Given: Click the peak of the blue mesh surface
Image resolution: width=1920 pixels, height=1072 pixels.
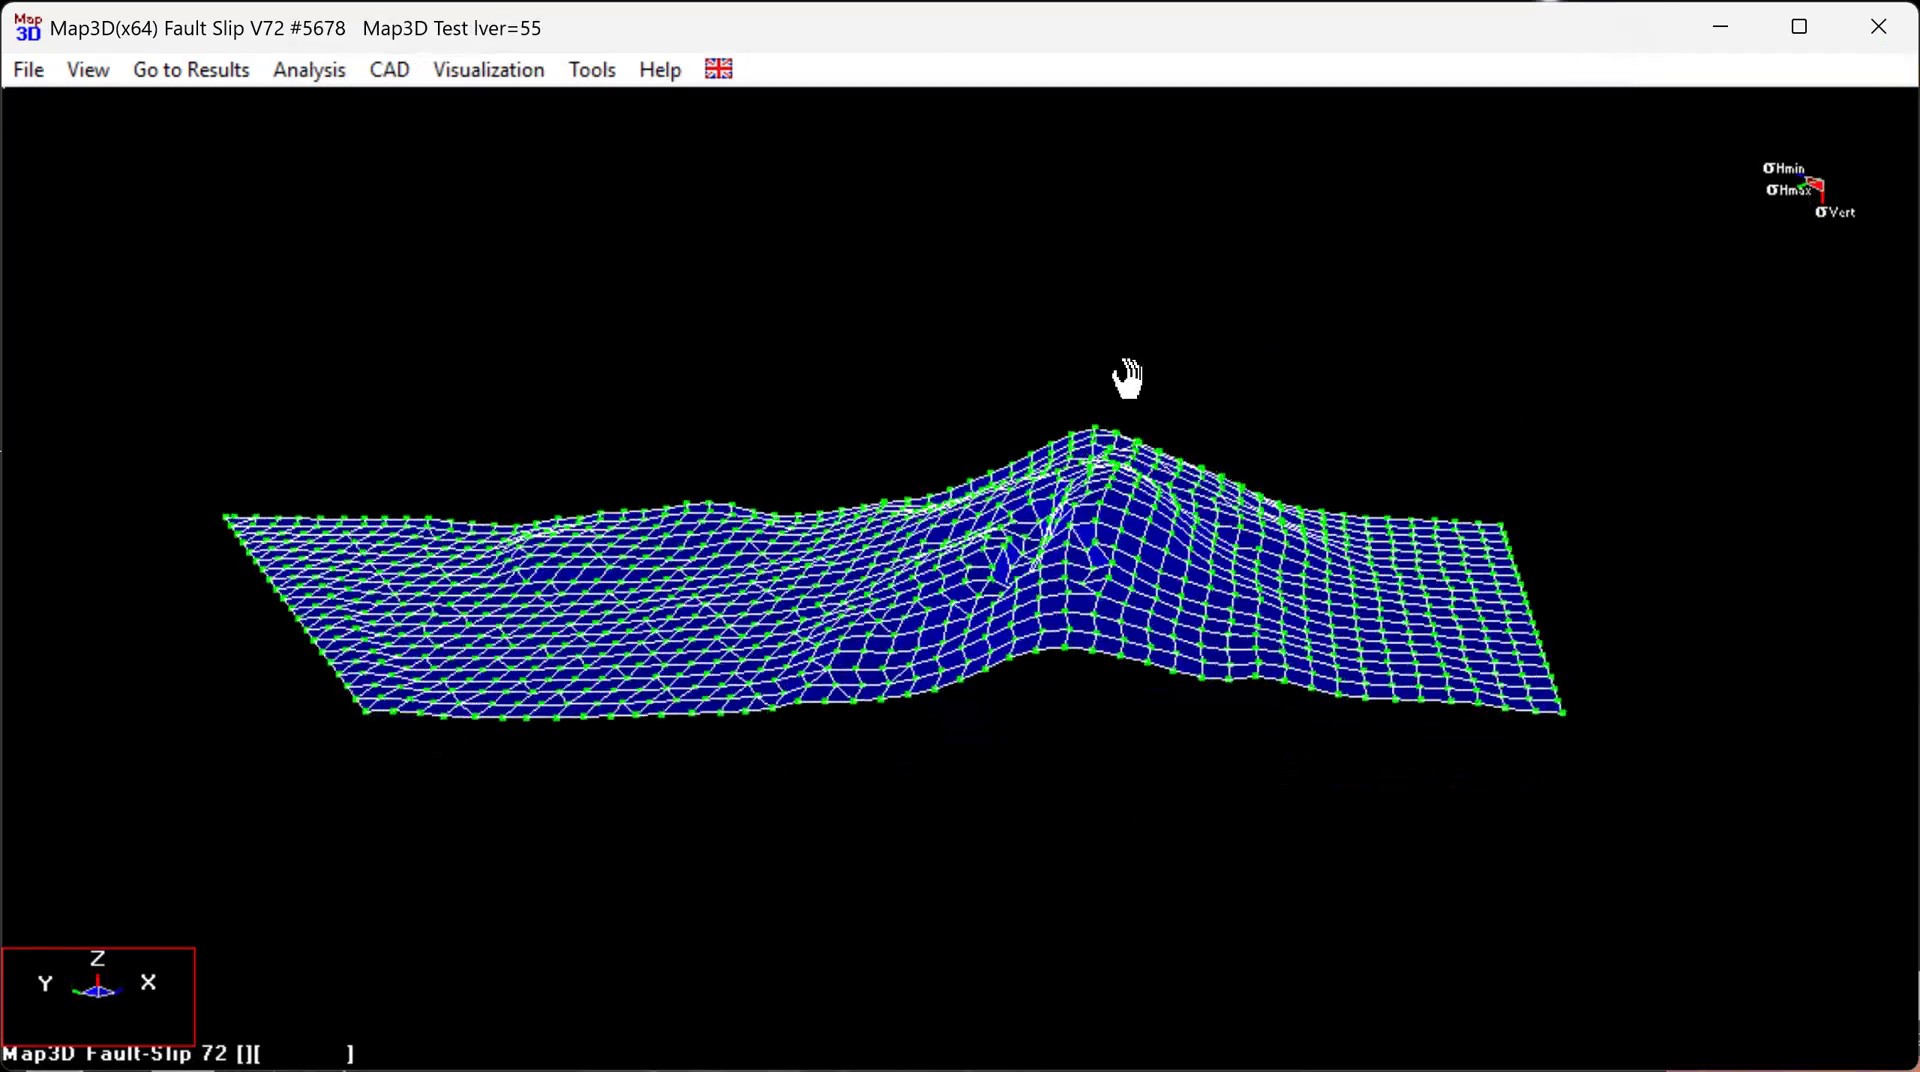Looking at the screenshot, I should [1096, 432].
